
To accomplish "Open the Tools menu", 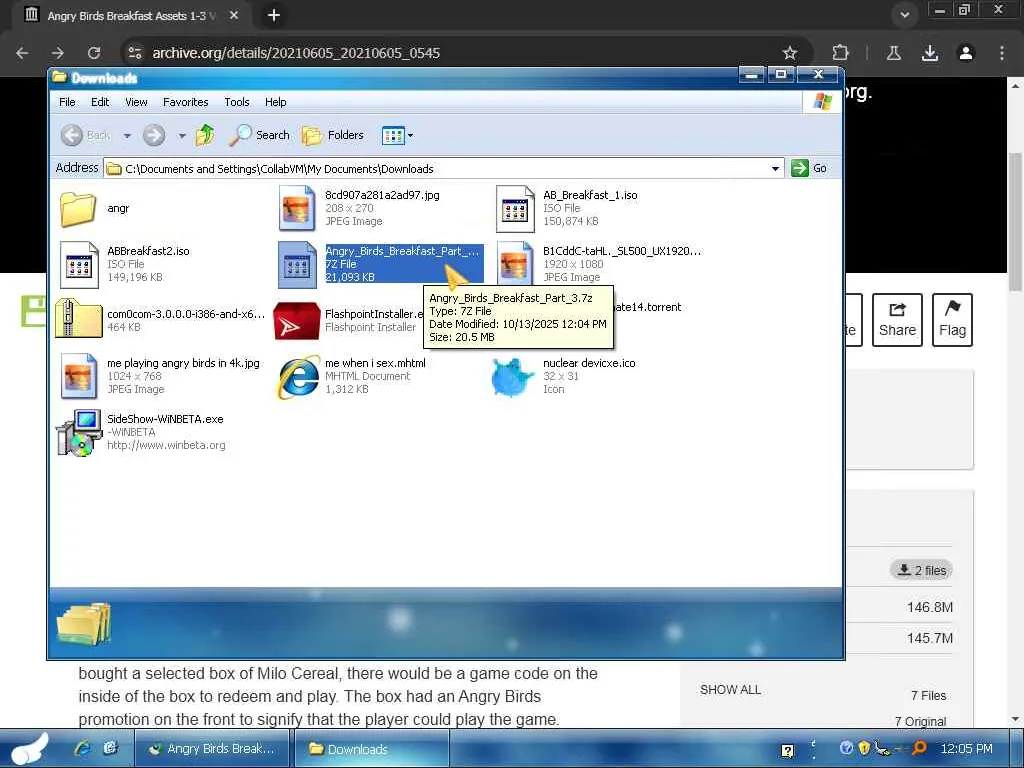I will tap(237, 102).
